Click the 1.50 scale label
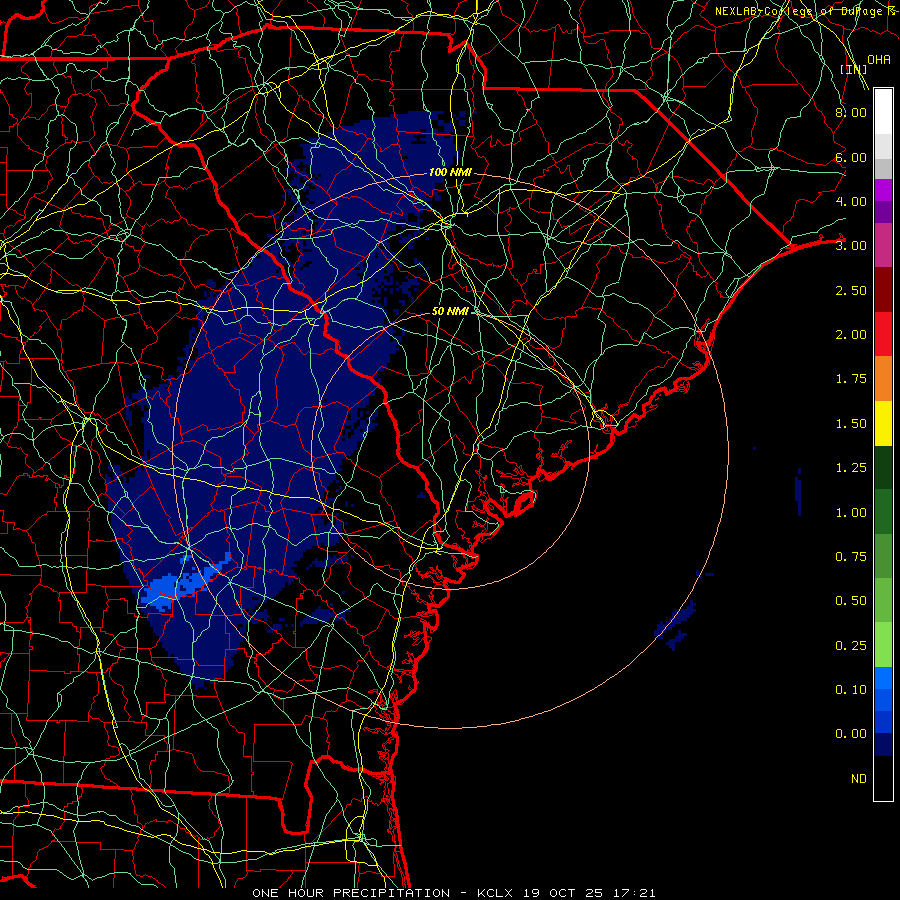The width and height of the screenshot is (900, 900). pos(851,424)
